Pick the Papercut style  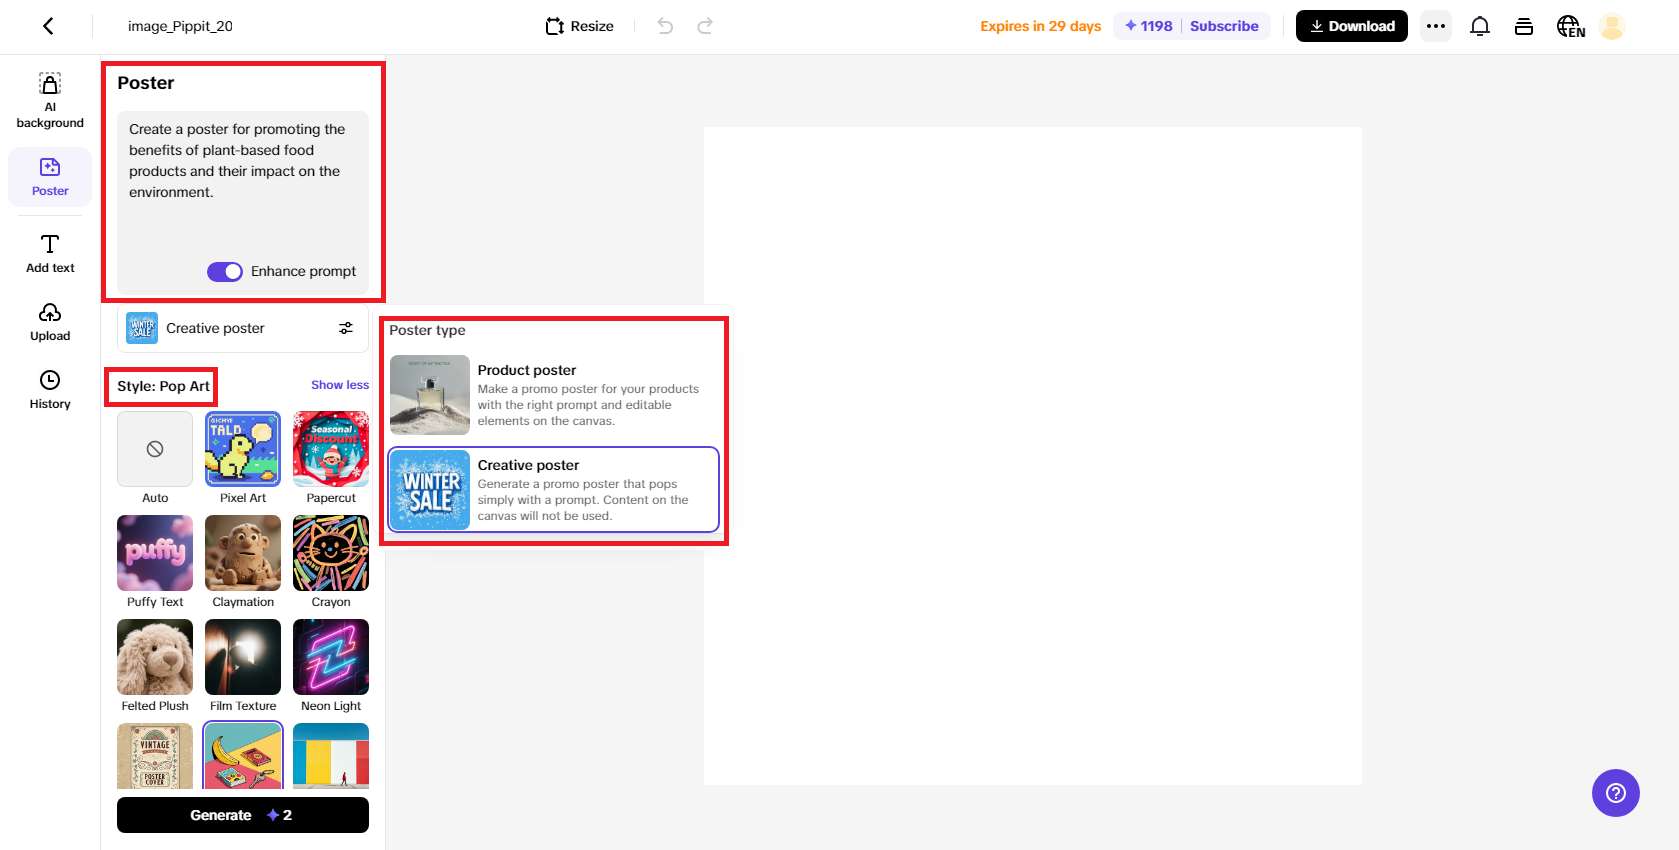pos(331,458)
